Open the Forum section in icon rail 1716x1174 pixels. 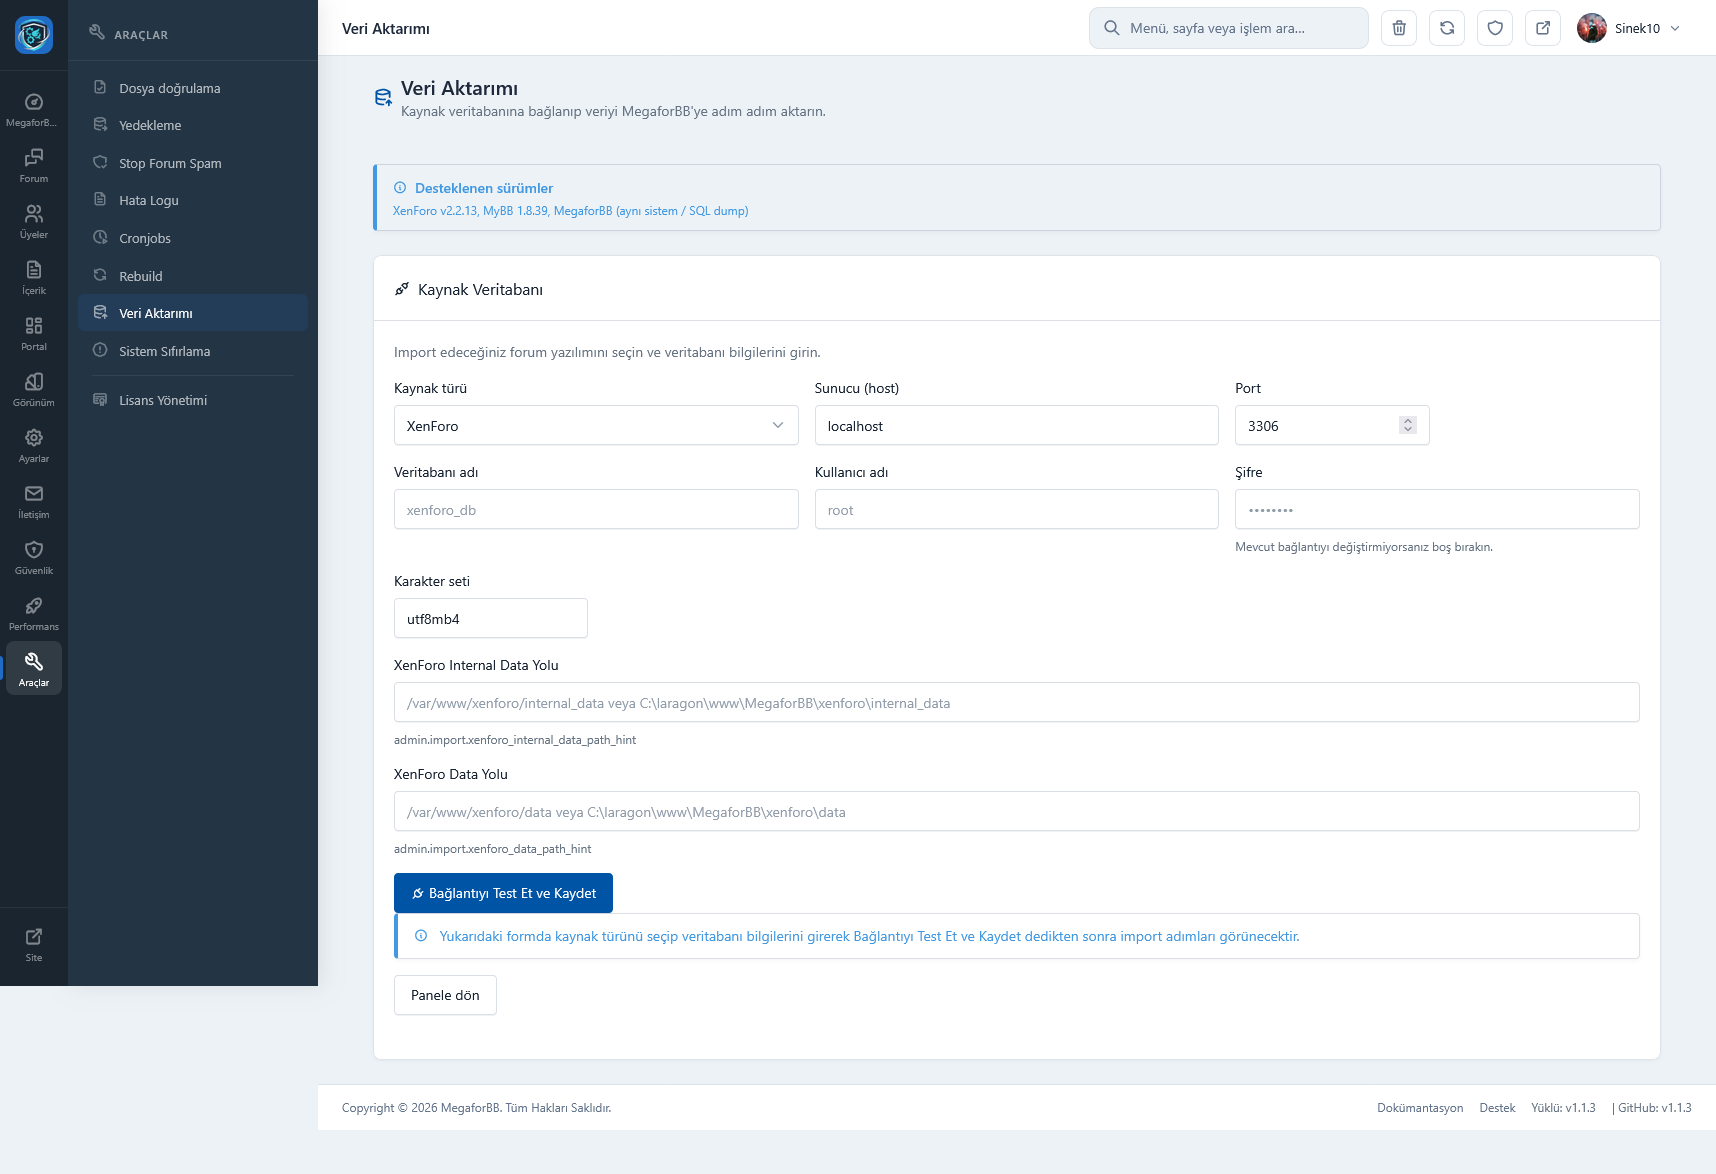34,165
